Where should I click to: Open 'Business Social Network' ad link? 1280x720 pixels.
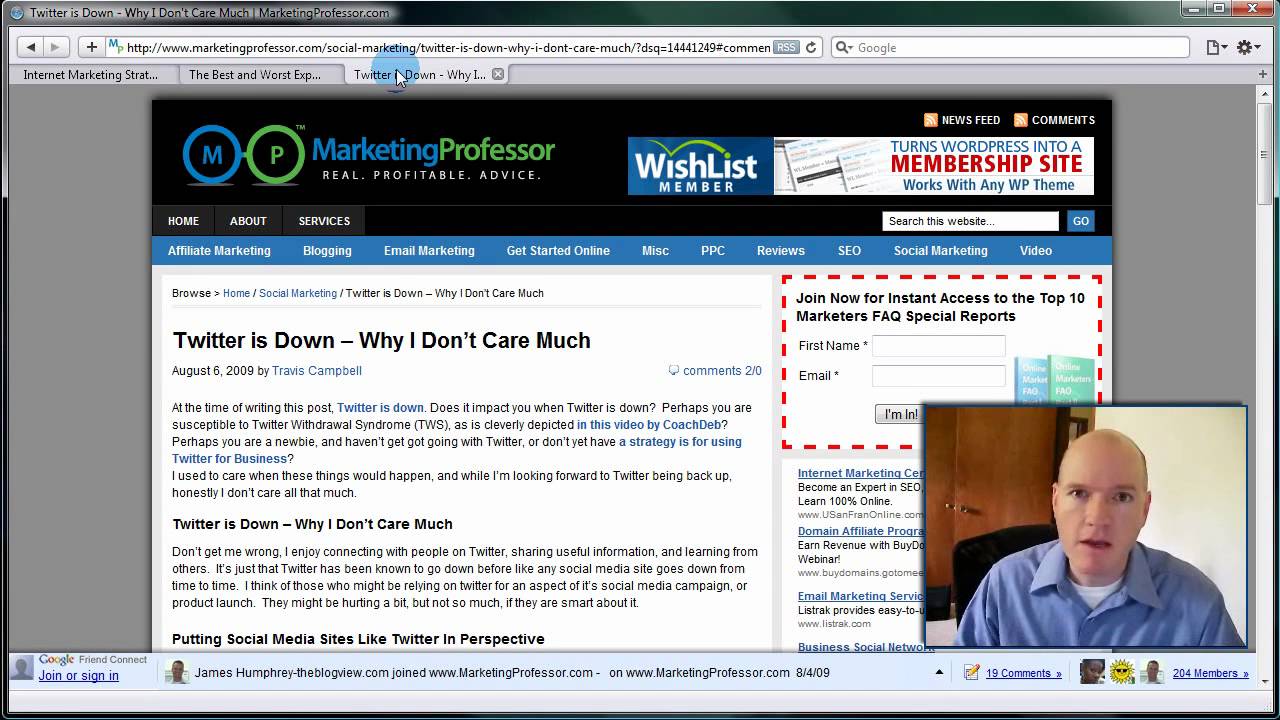point(866,647)
